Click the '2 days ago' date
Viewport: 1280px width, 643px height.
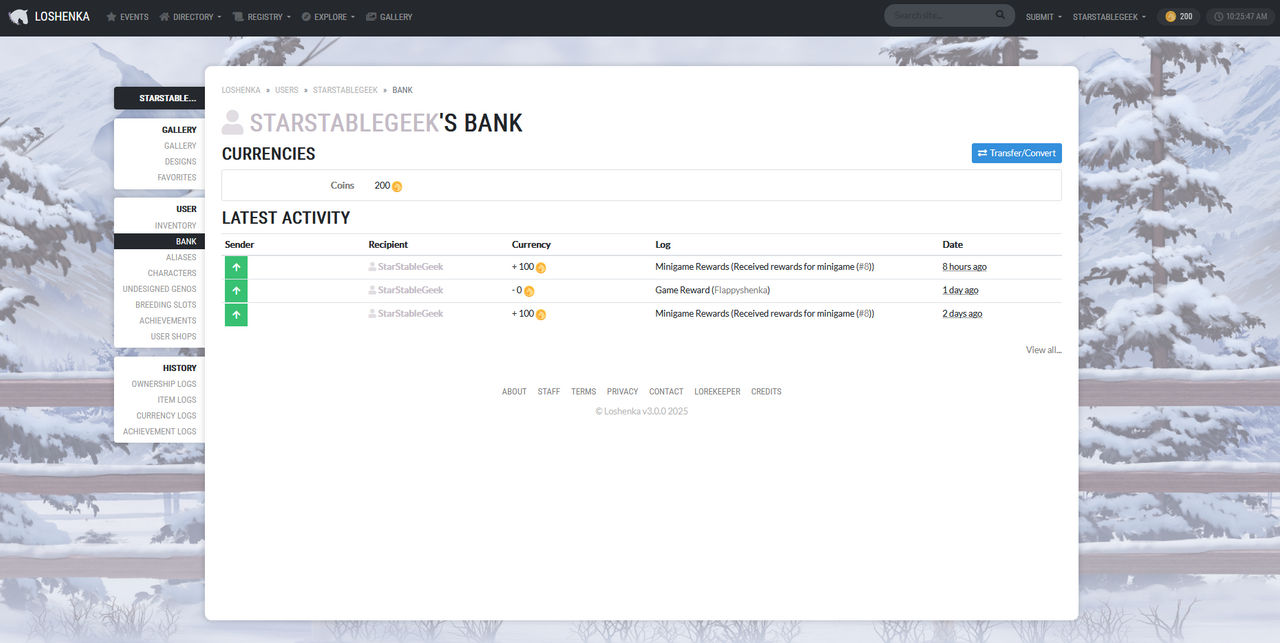click(963, 314)
